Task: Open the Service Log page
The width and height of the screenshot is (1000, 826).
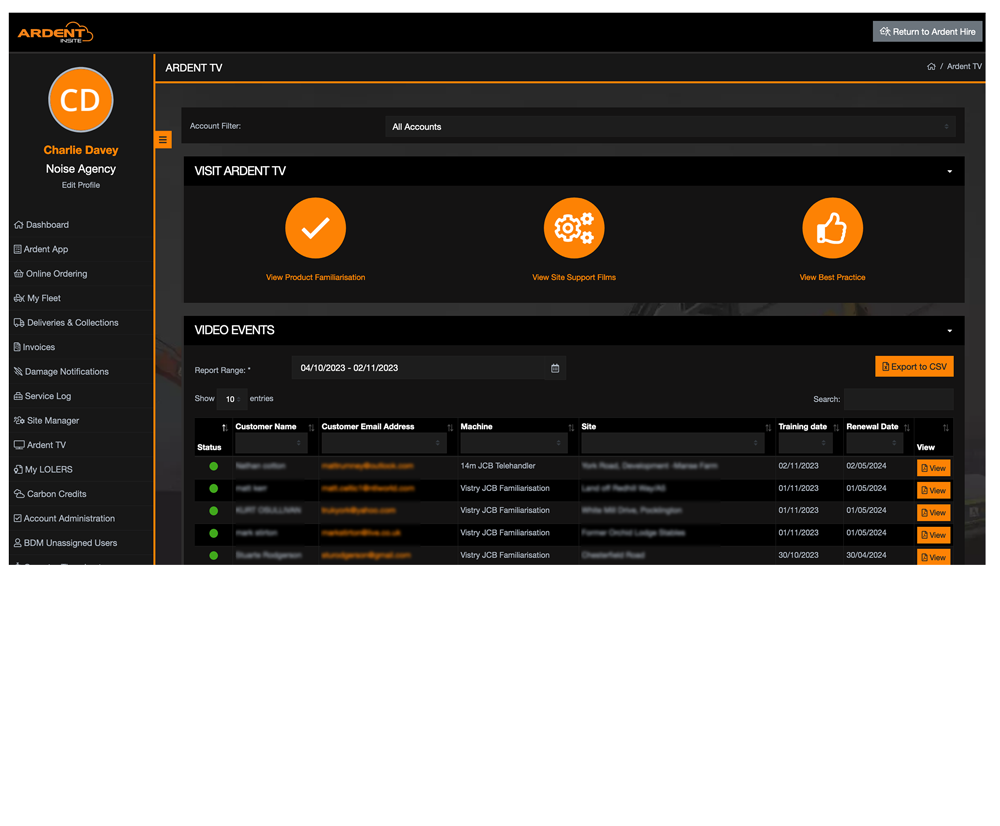Action: (43, 396)
